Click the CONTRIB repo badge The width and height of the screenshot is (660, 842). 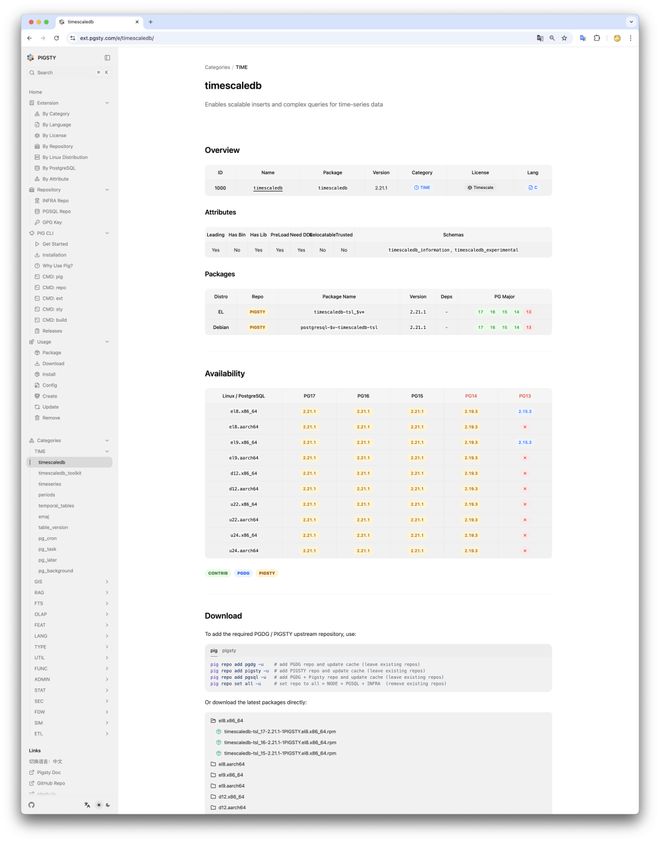coord(217,573)
